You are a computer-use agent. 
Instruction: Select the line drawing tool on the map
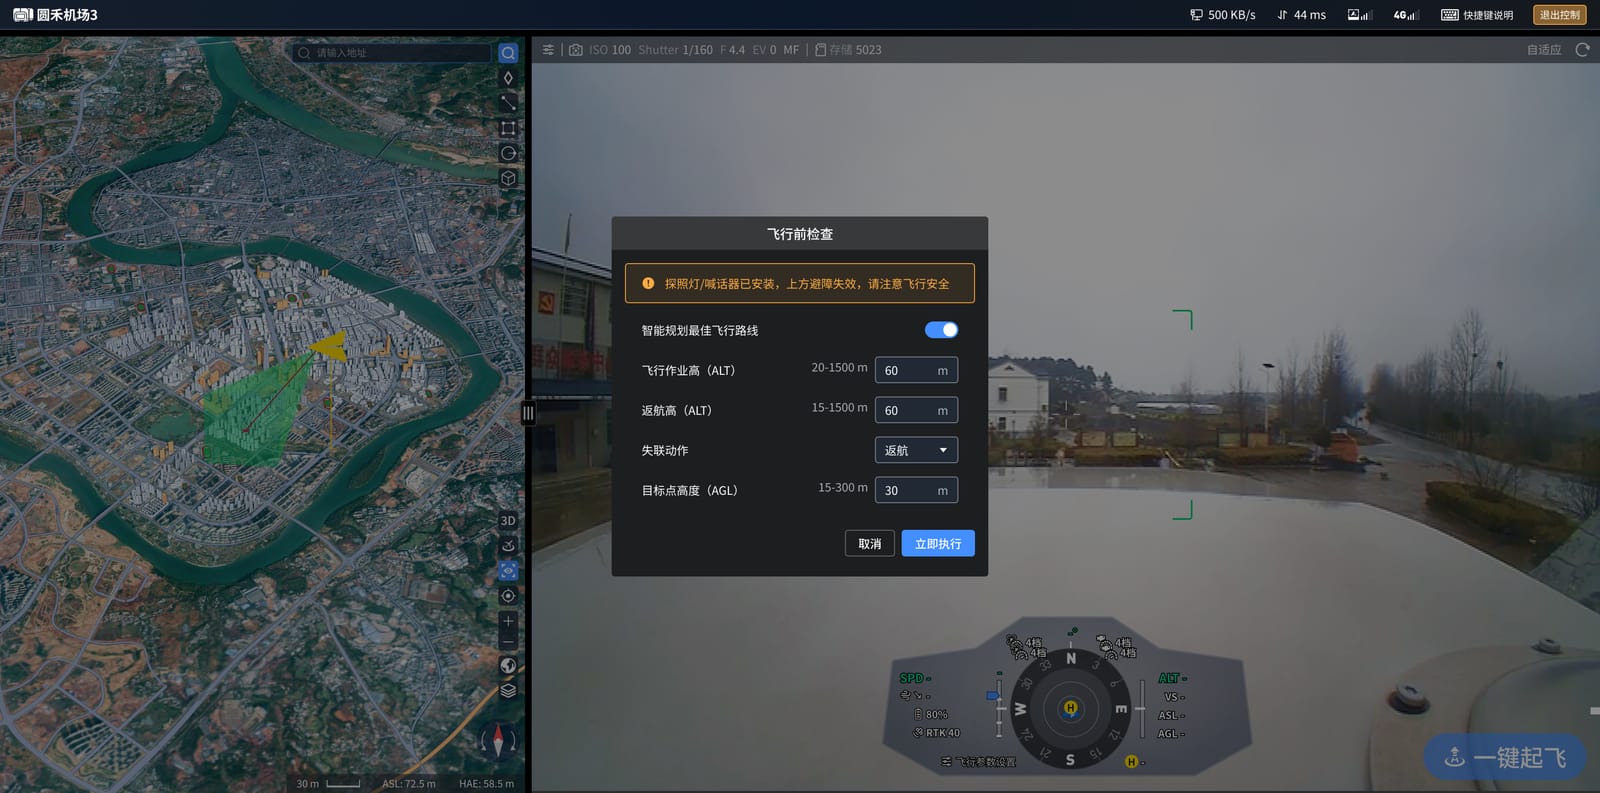[508, 103]
